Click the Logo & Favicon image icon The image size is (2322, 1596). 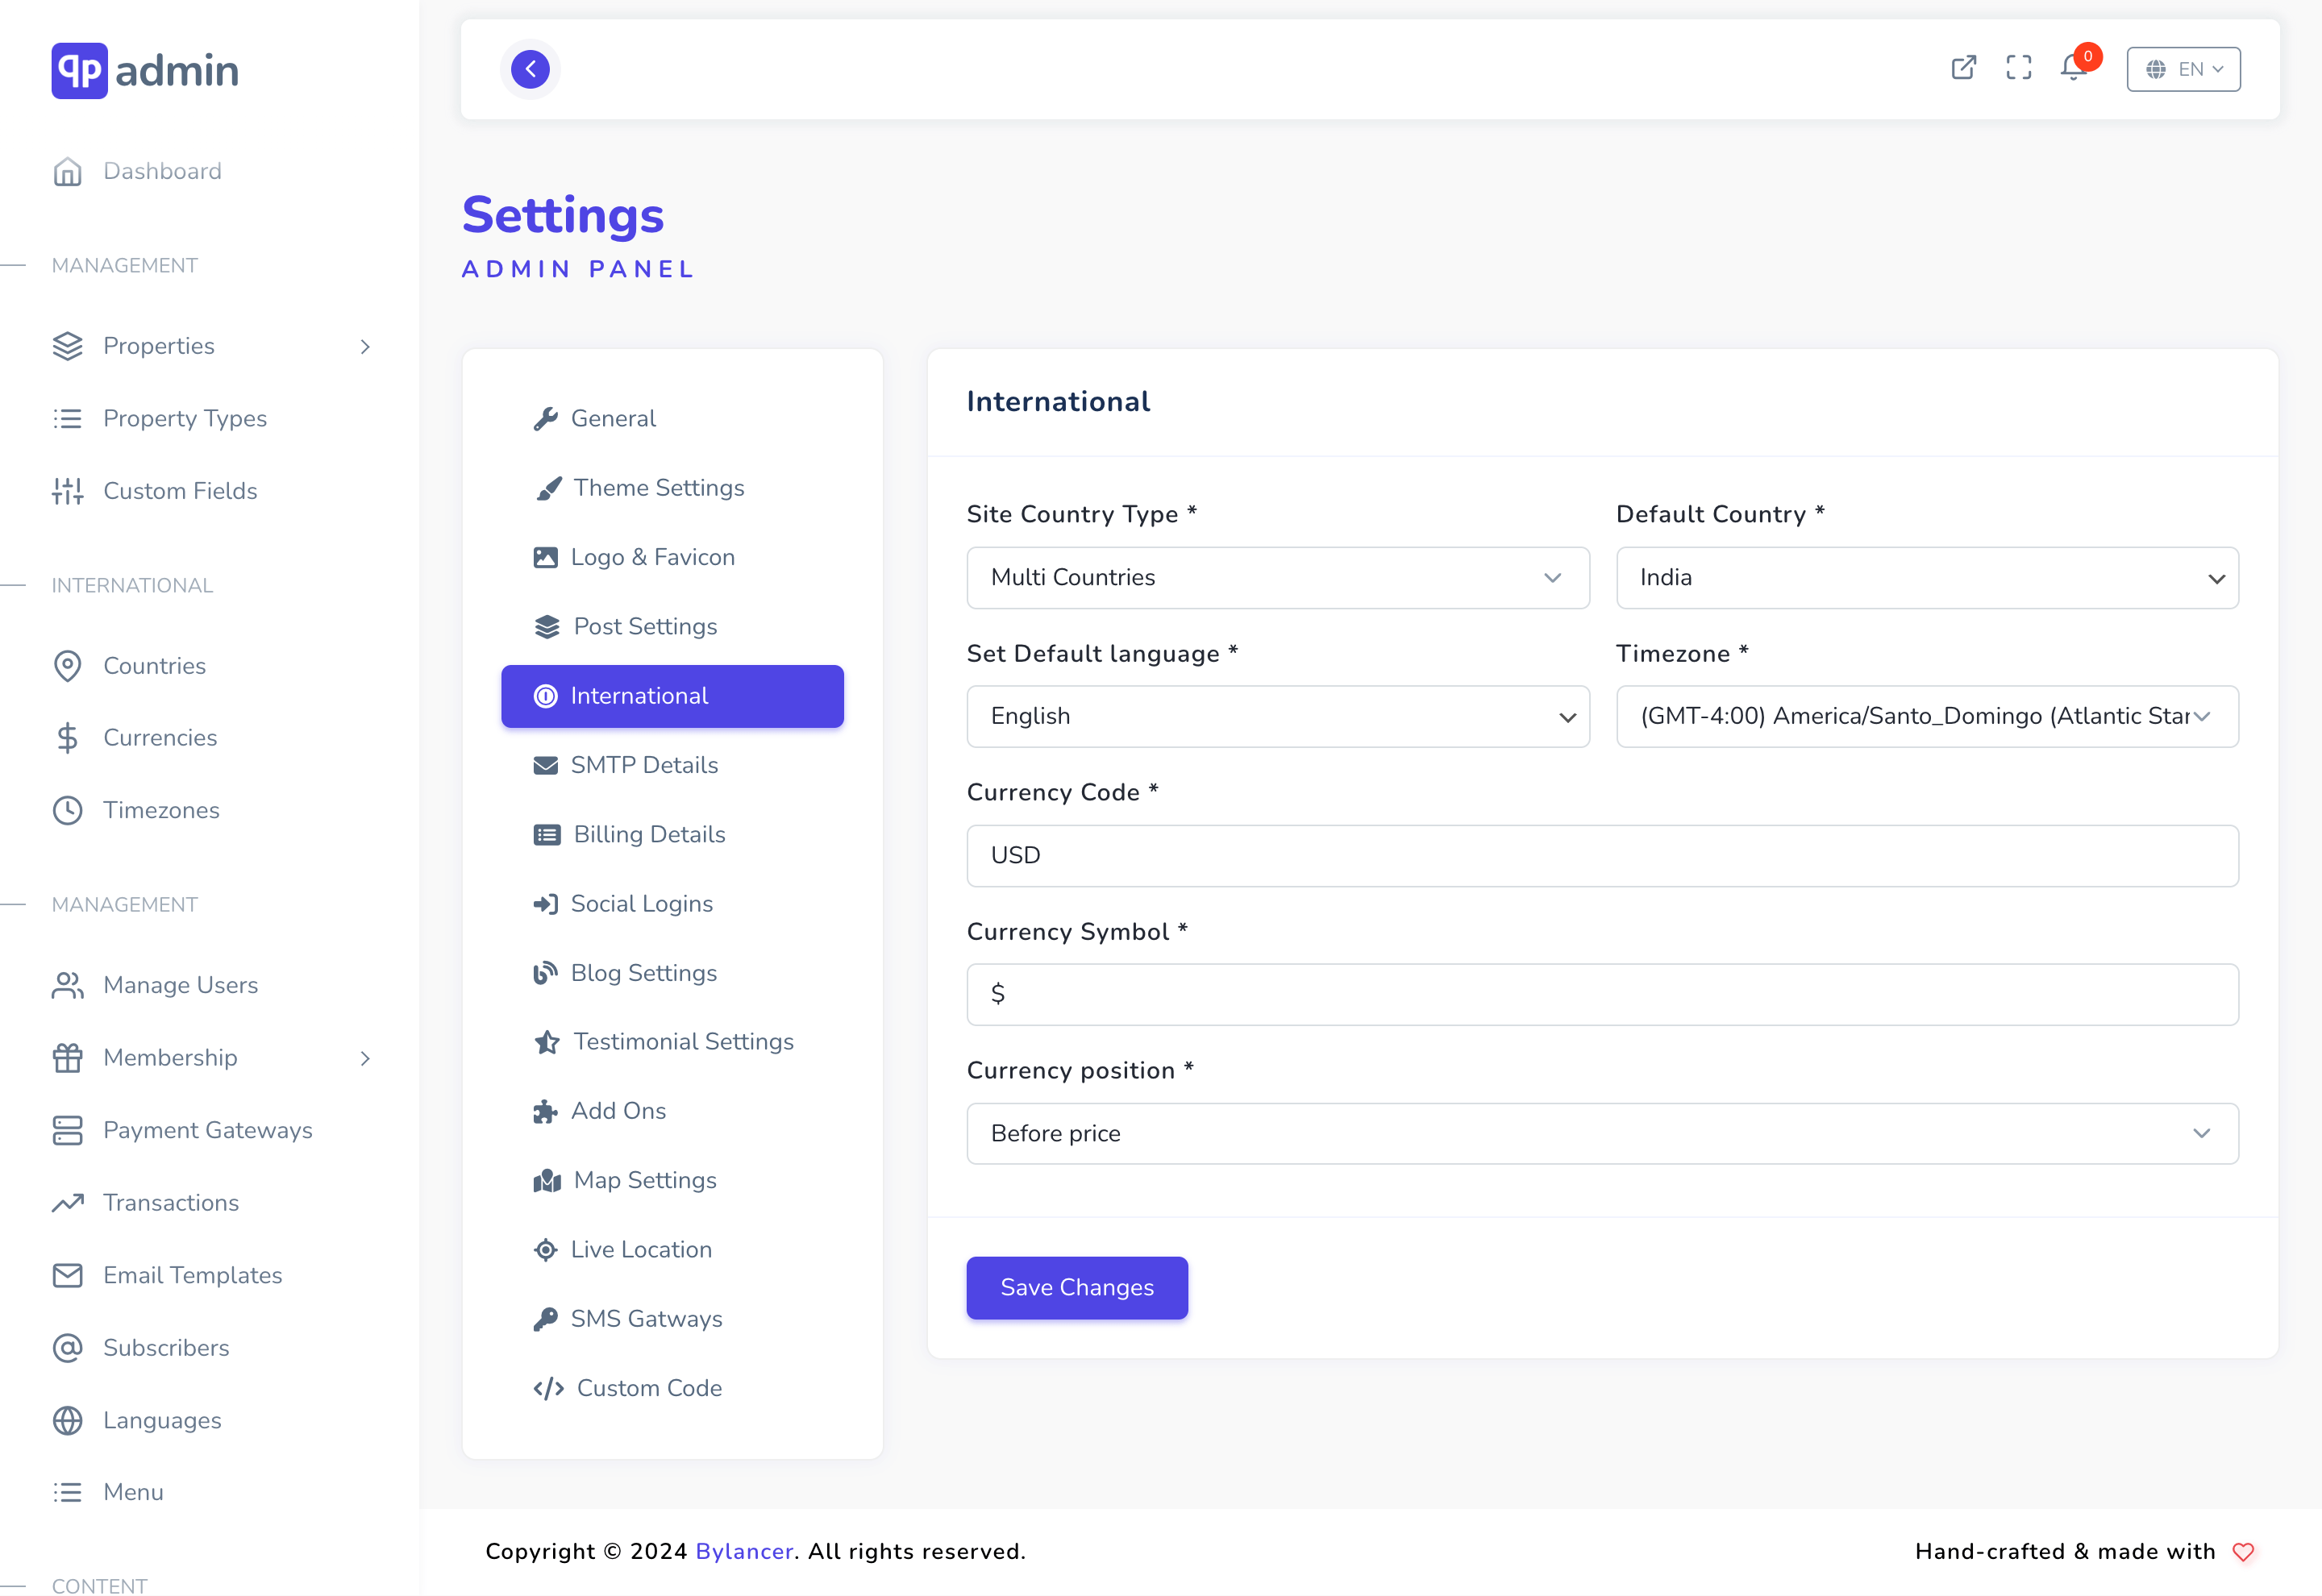(x=545, y=557)
